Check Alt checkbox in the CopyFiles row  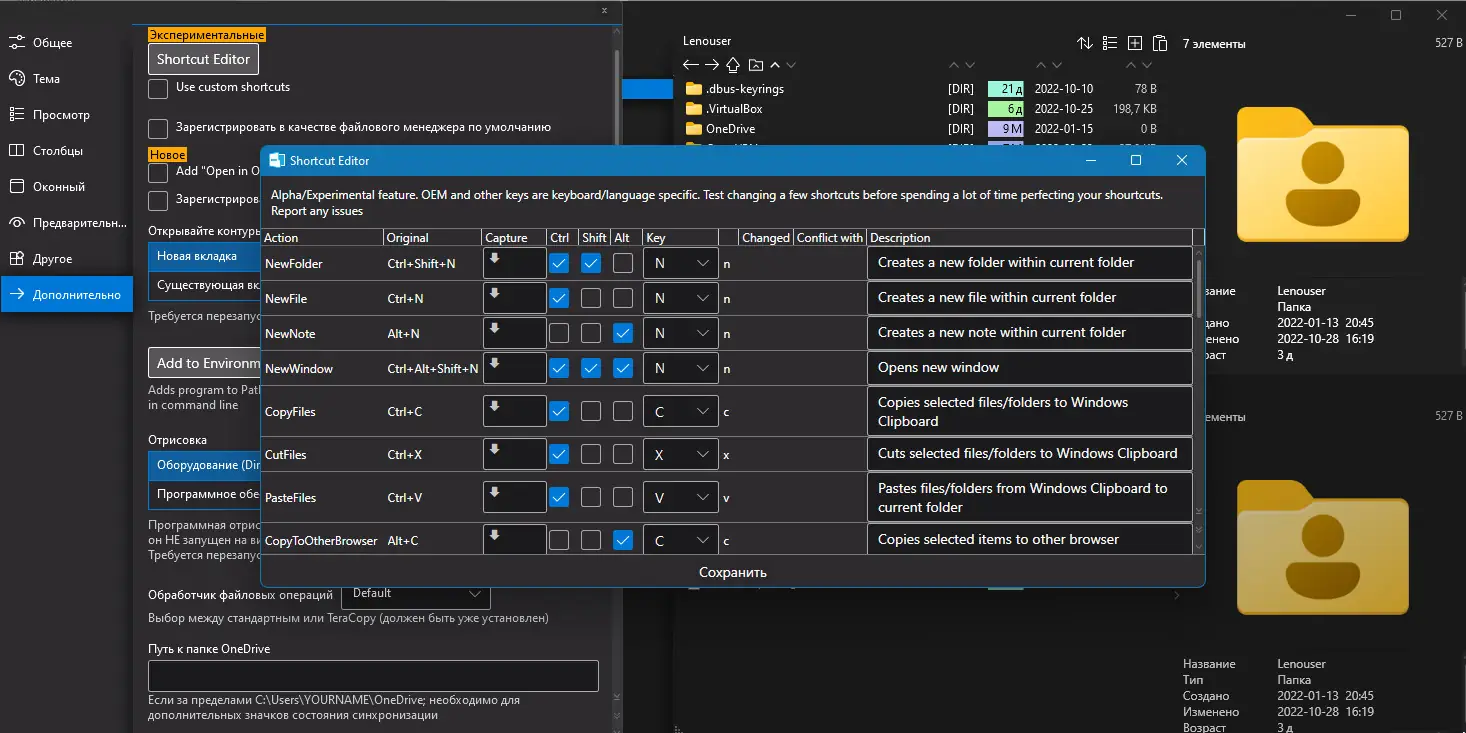623,411
